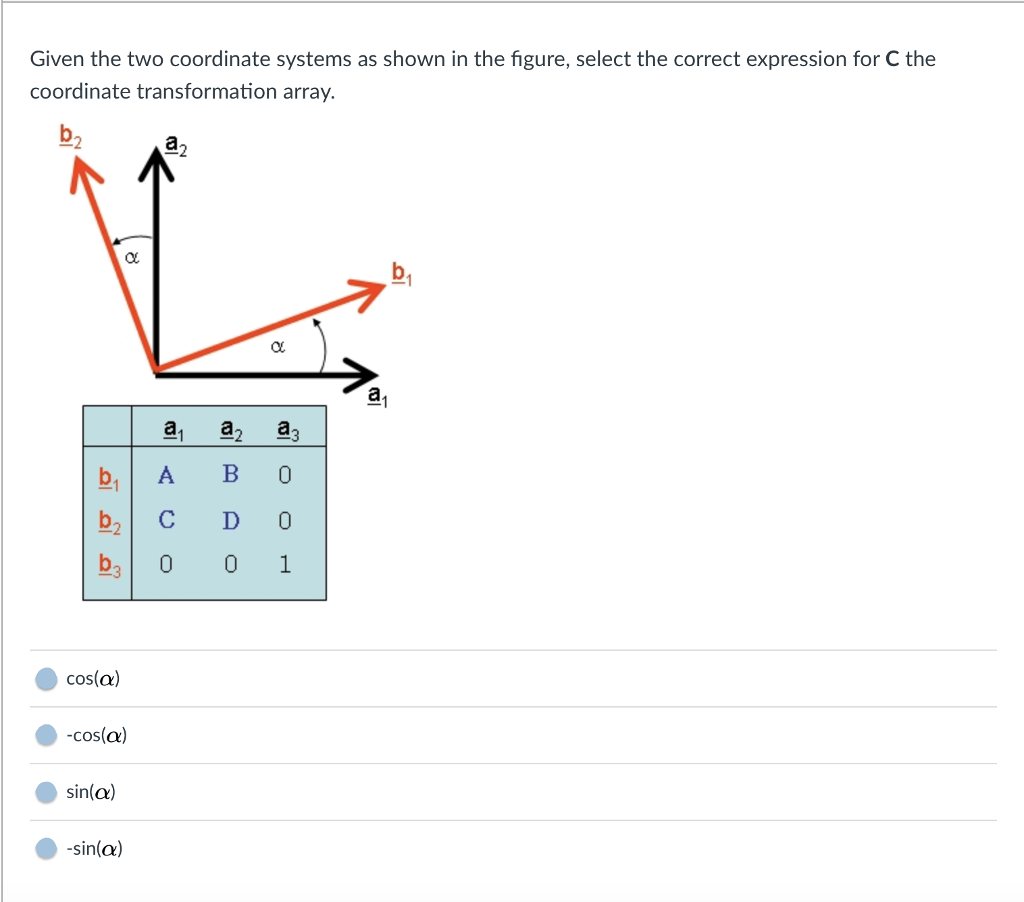Click the transformation matrix table

[203, 502]
